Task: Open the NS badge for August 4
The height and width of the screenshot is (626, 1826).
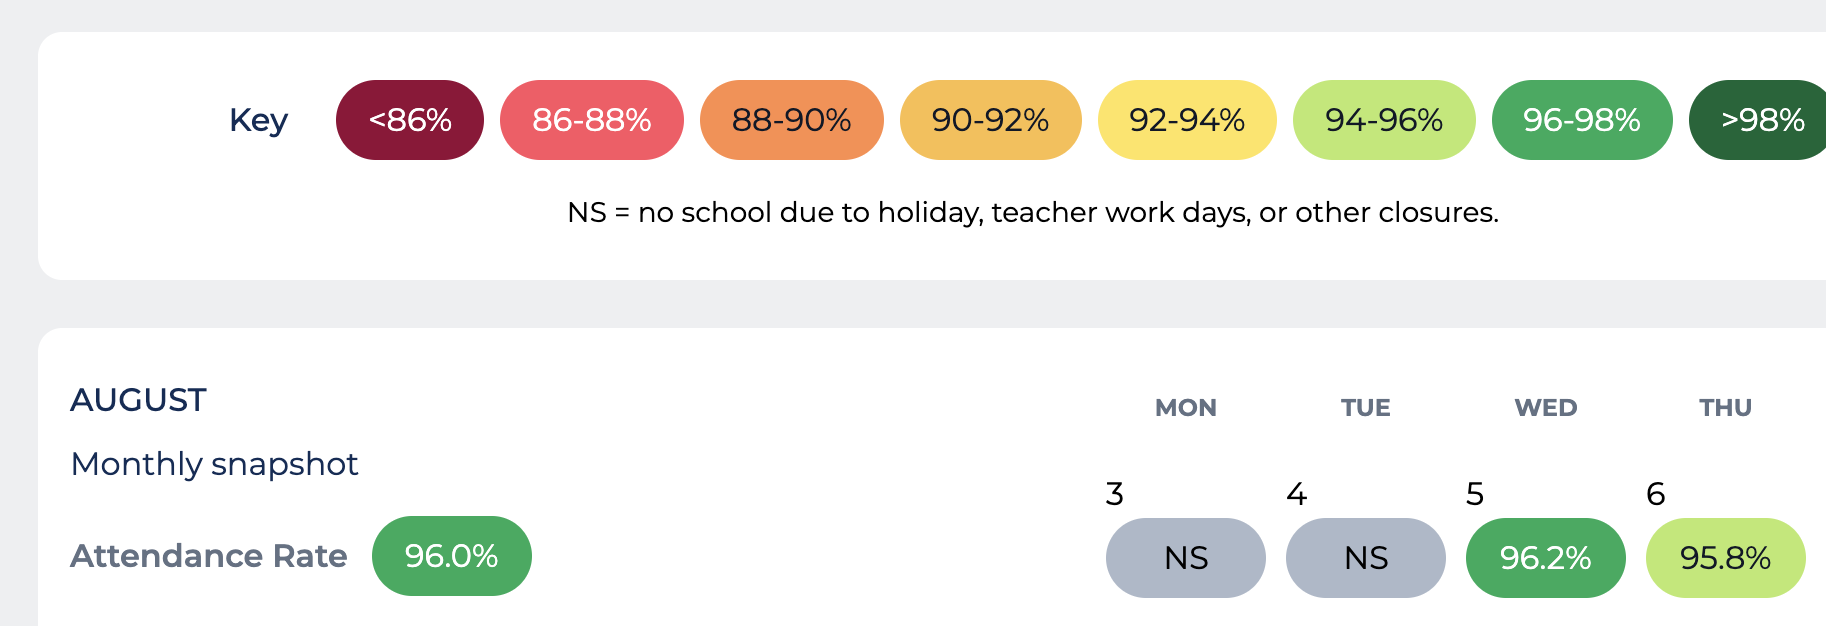Action: click(1366, 558)
